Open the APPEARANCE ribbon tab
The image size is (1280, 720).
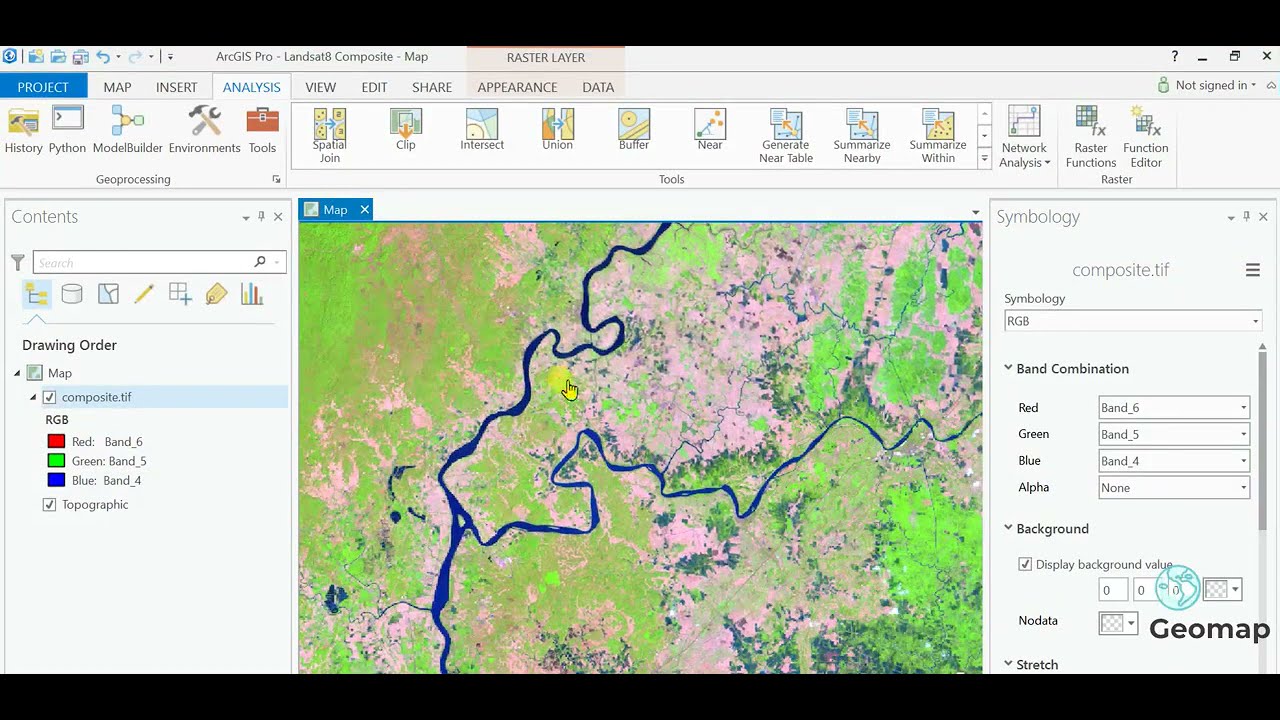(517, 87)
